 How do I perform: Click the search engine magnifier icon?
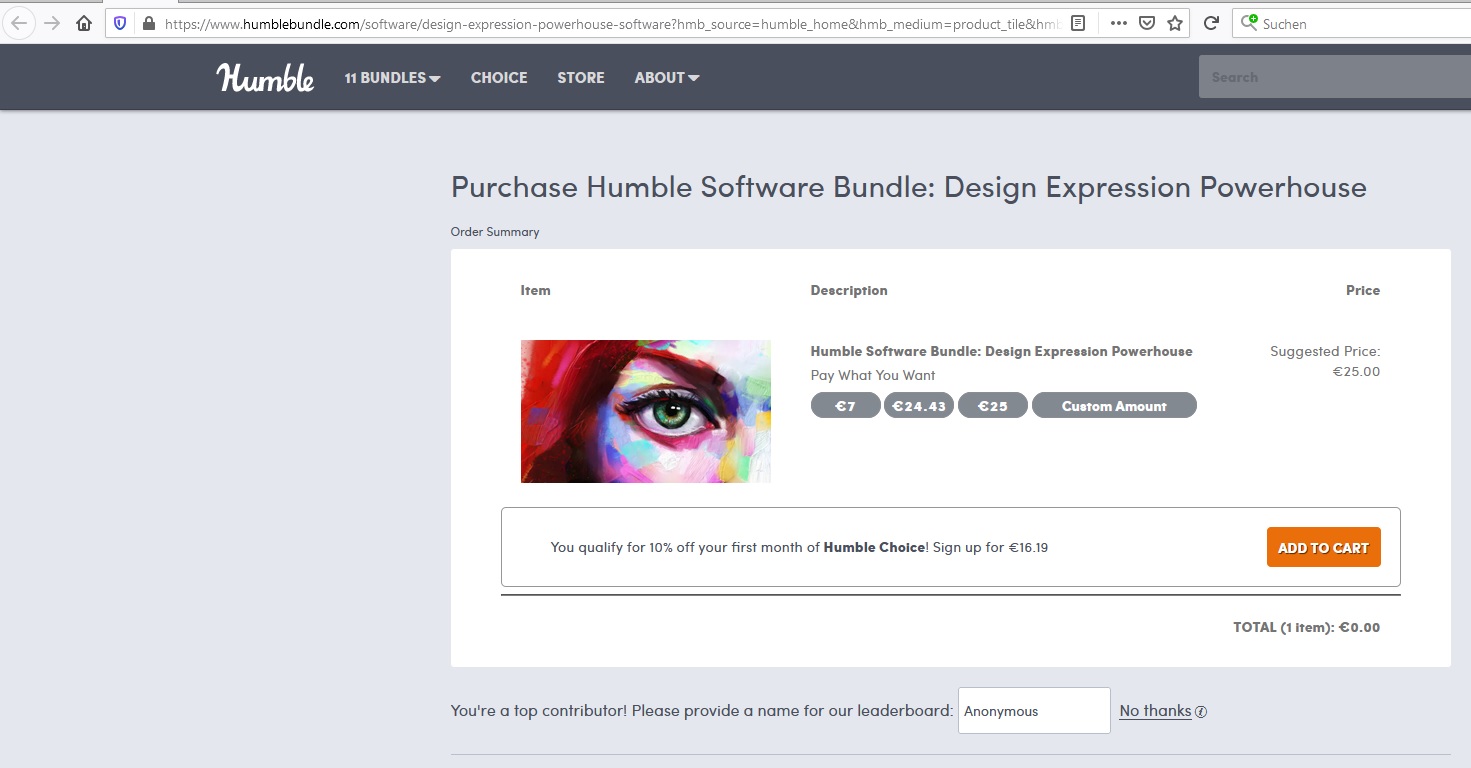click(1250, 23)
